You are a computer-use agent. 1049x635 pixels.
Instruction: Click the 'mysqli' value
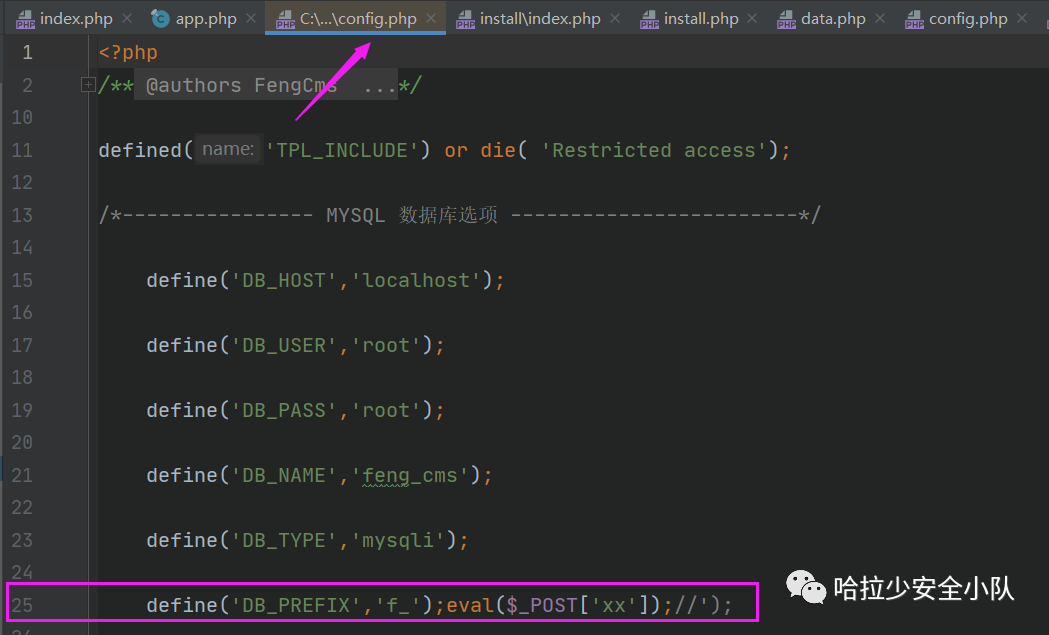(x=398, y=540)
